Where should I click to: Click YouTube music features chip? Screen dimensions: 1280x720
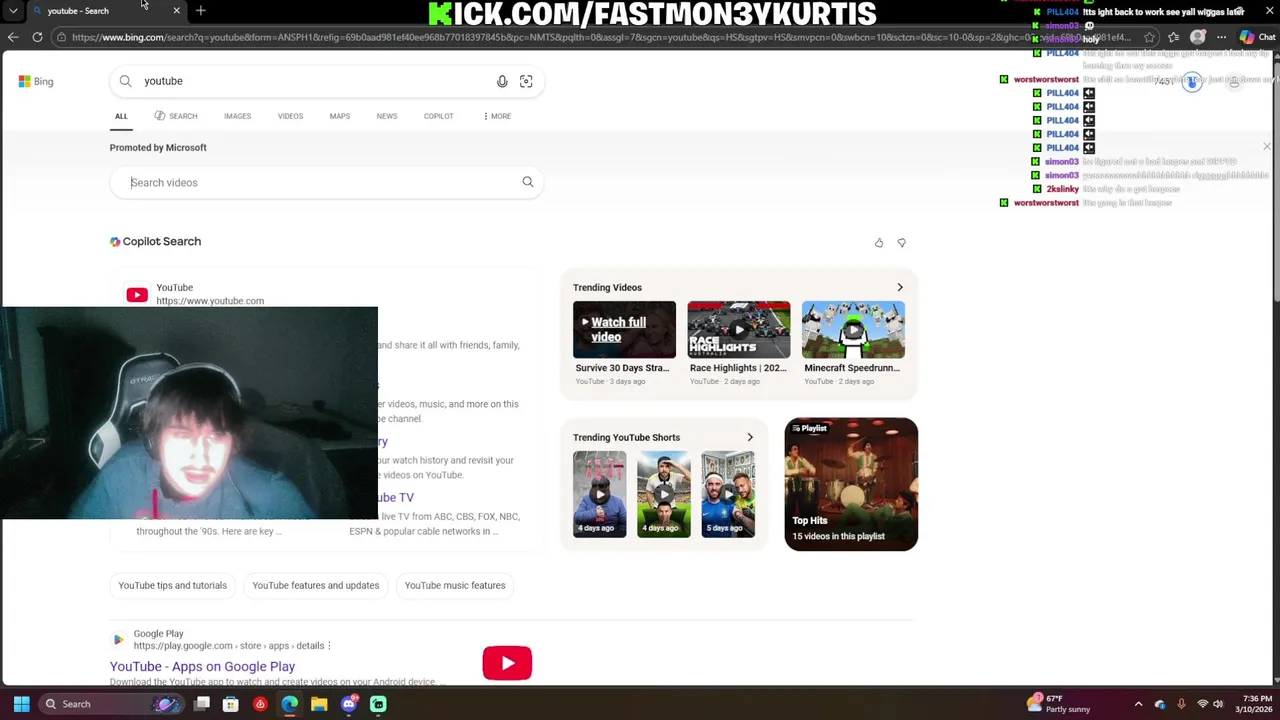[x=455, y=585]
